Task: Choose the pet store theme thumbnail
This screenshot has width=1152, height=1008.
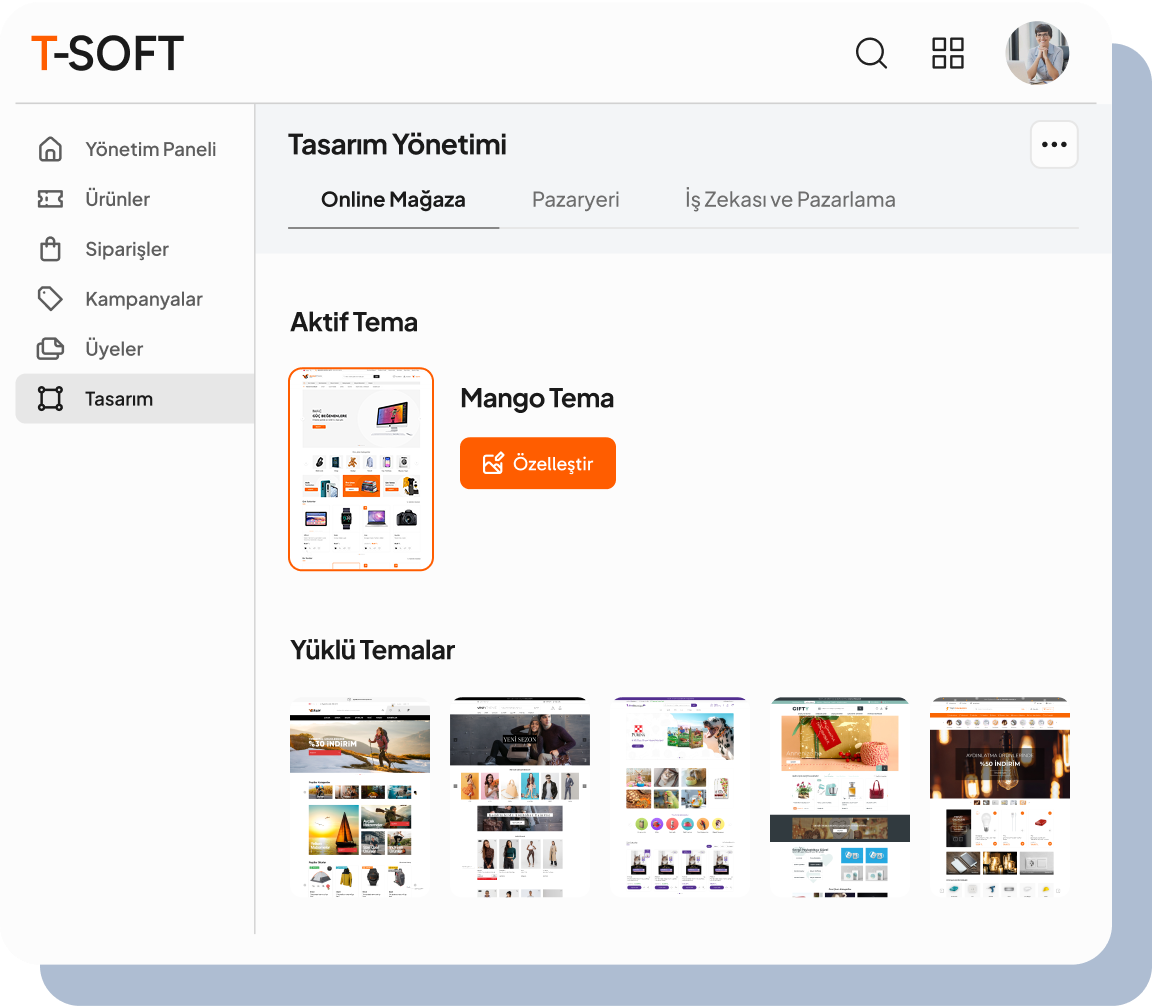Action: [x=680, y=797]
